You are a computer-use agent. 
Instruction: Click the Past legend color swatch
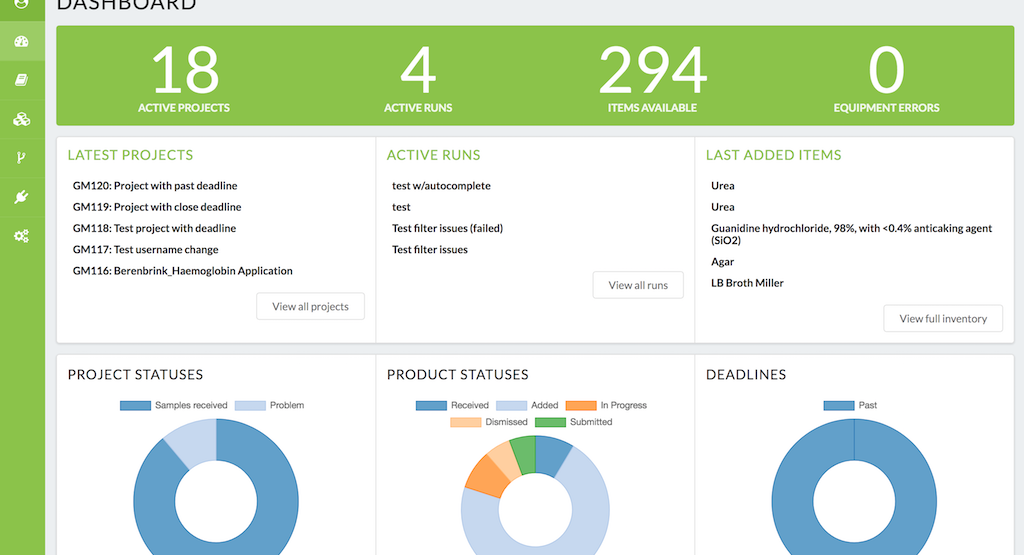[838, 405]
